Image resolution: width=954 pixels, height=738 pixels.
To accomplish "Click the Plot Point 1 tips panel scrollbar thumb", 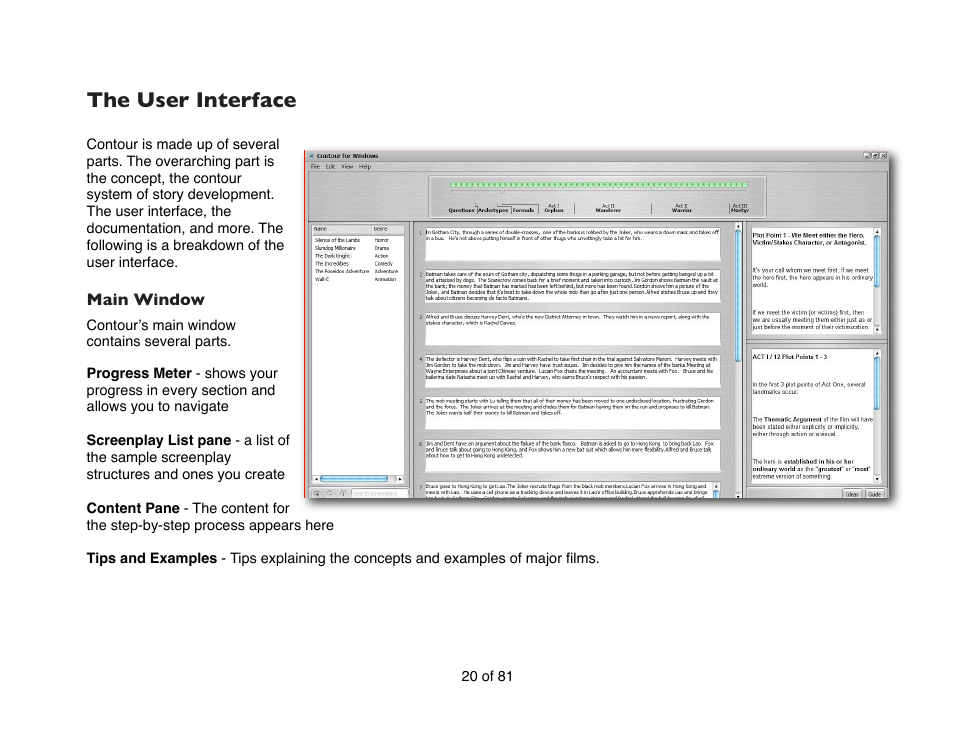I will pos(877,262).
